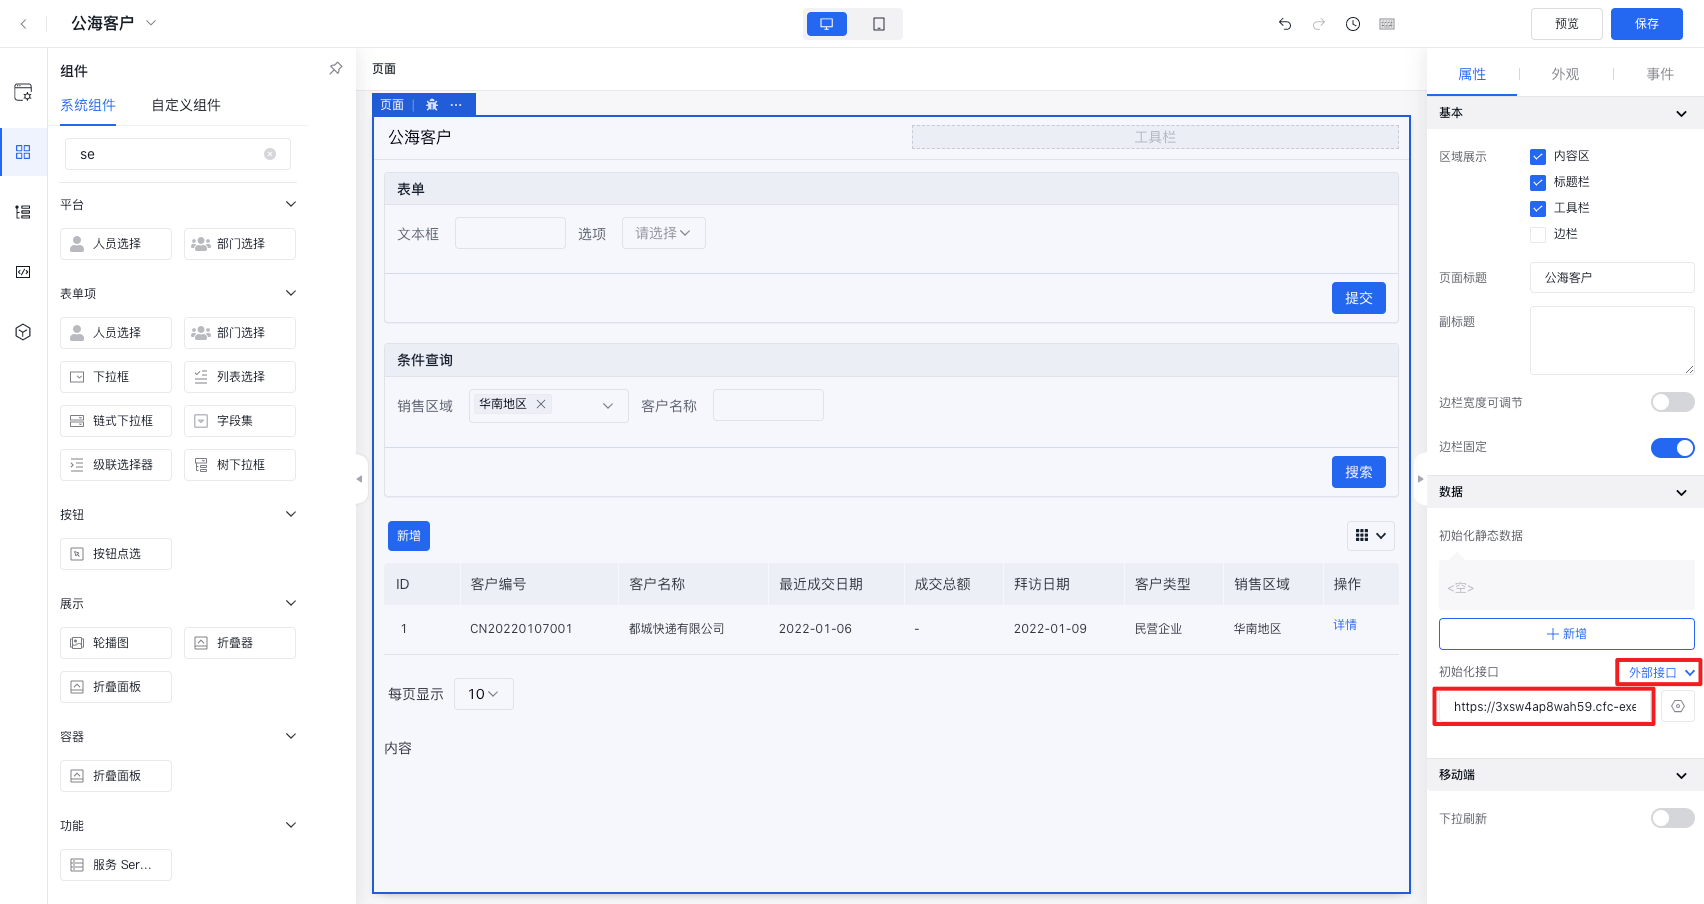Viewport: 1704px width, 904px height.
Task: Collapse the 平台 component group
Action: coord(291,204)
